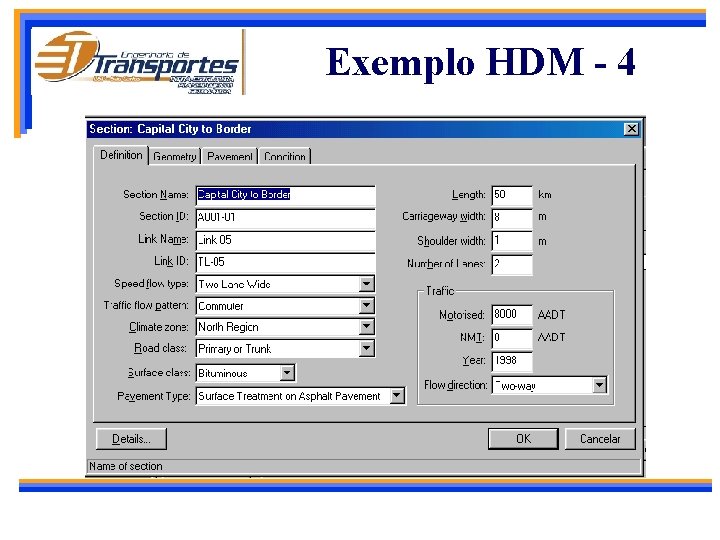Image resolution: width=720 pixels, height=540 pixels.
Task: Select the Condition tab
Action: (x=285, y=156)
